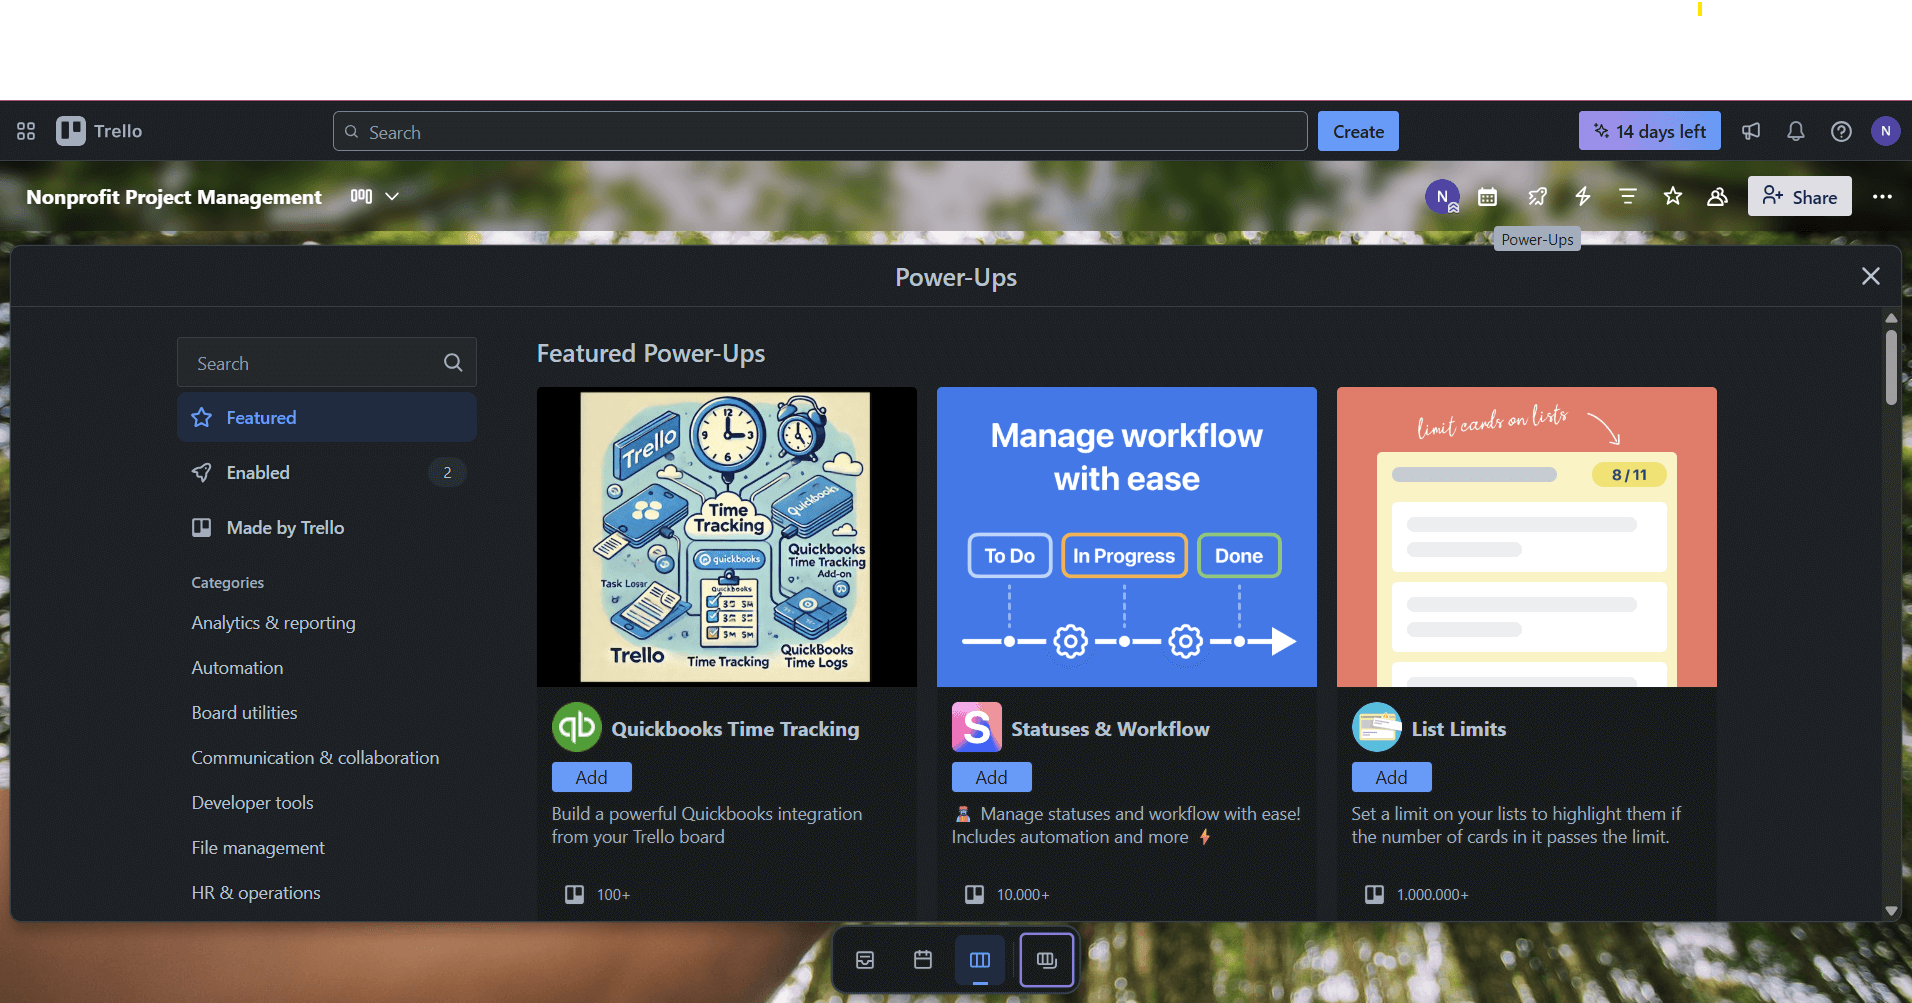Open the notifications bell icon

click(1796, 131)
